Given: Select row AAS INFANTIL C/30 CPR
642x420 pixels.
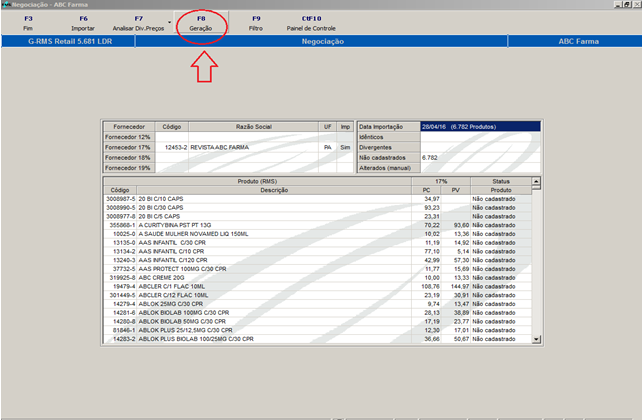Looking at the screenshot, I should [x=317, y=243].
